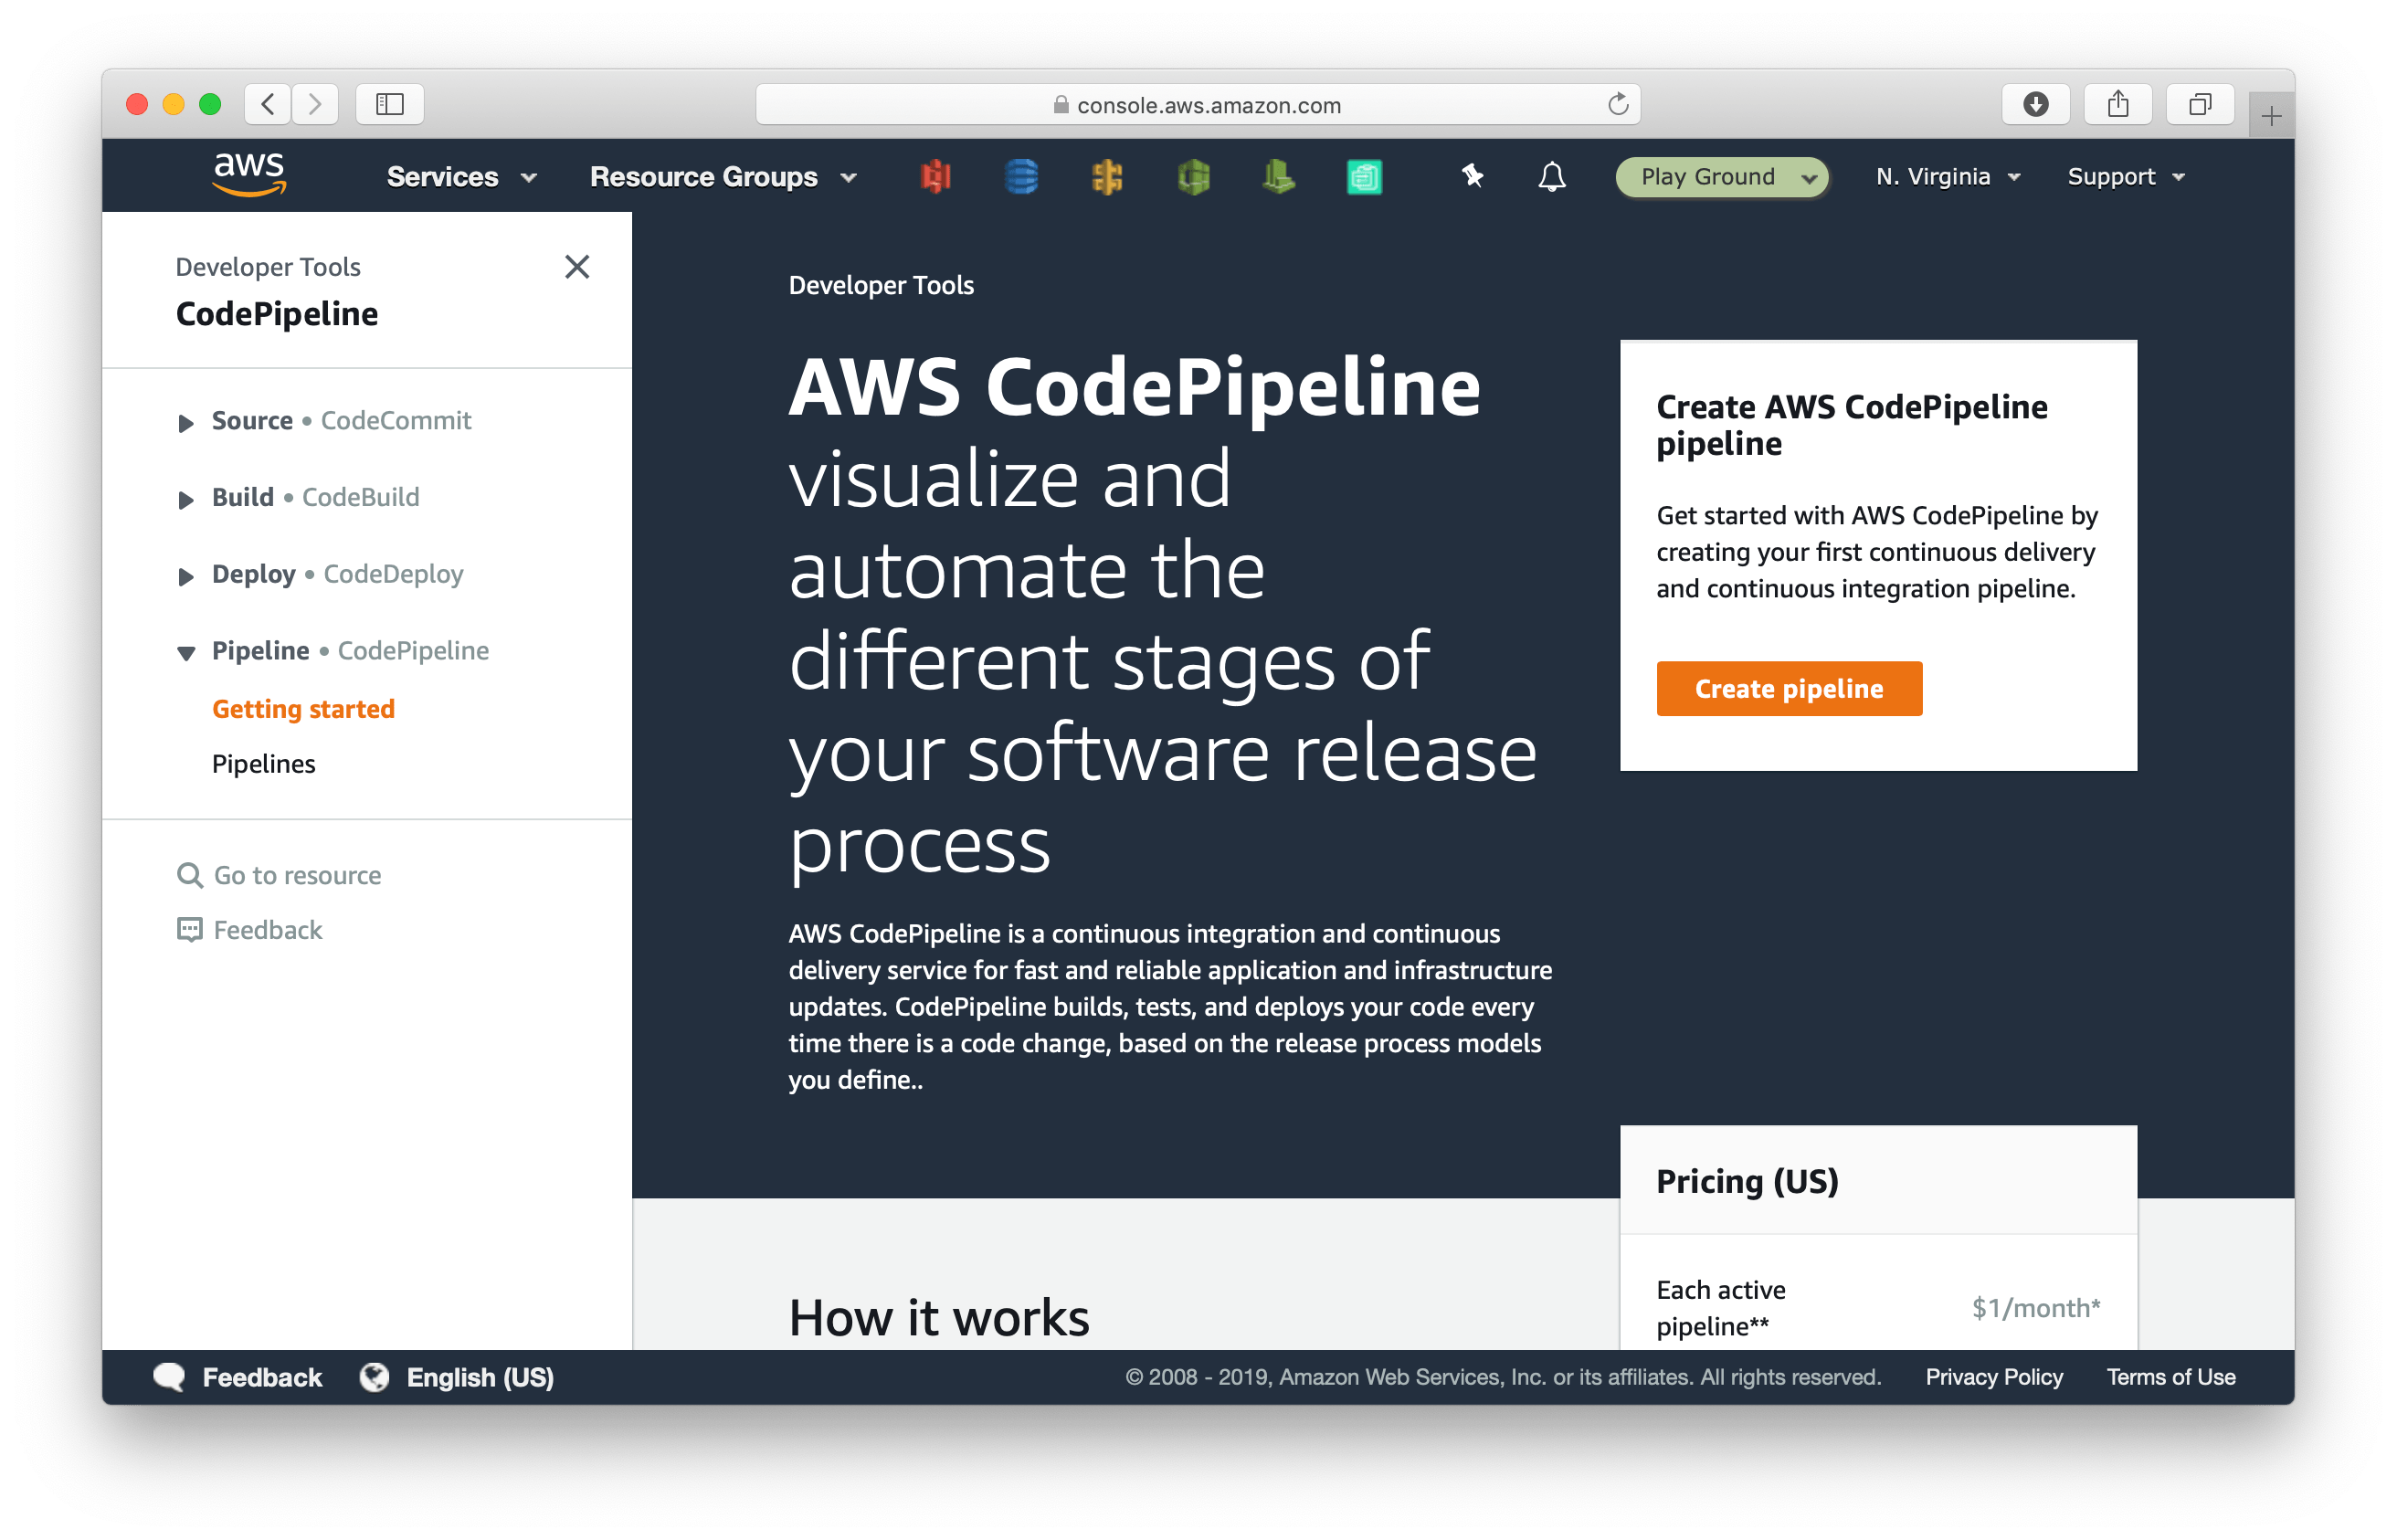The width and height of the screenshot is (2397, 1540).
Task: Expand the Source CodeCommit section
Action: (x=186, y=423)
